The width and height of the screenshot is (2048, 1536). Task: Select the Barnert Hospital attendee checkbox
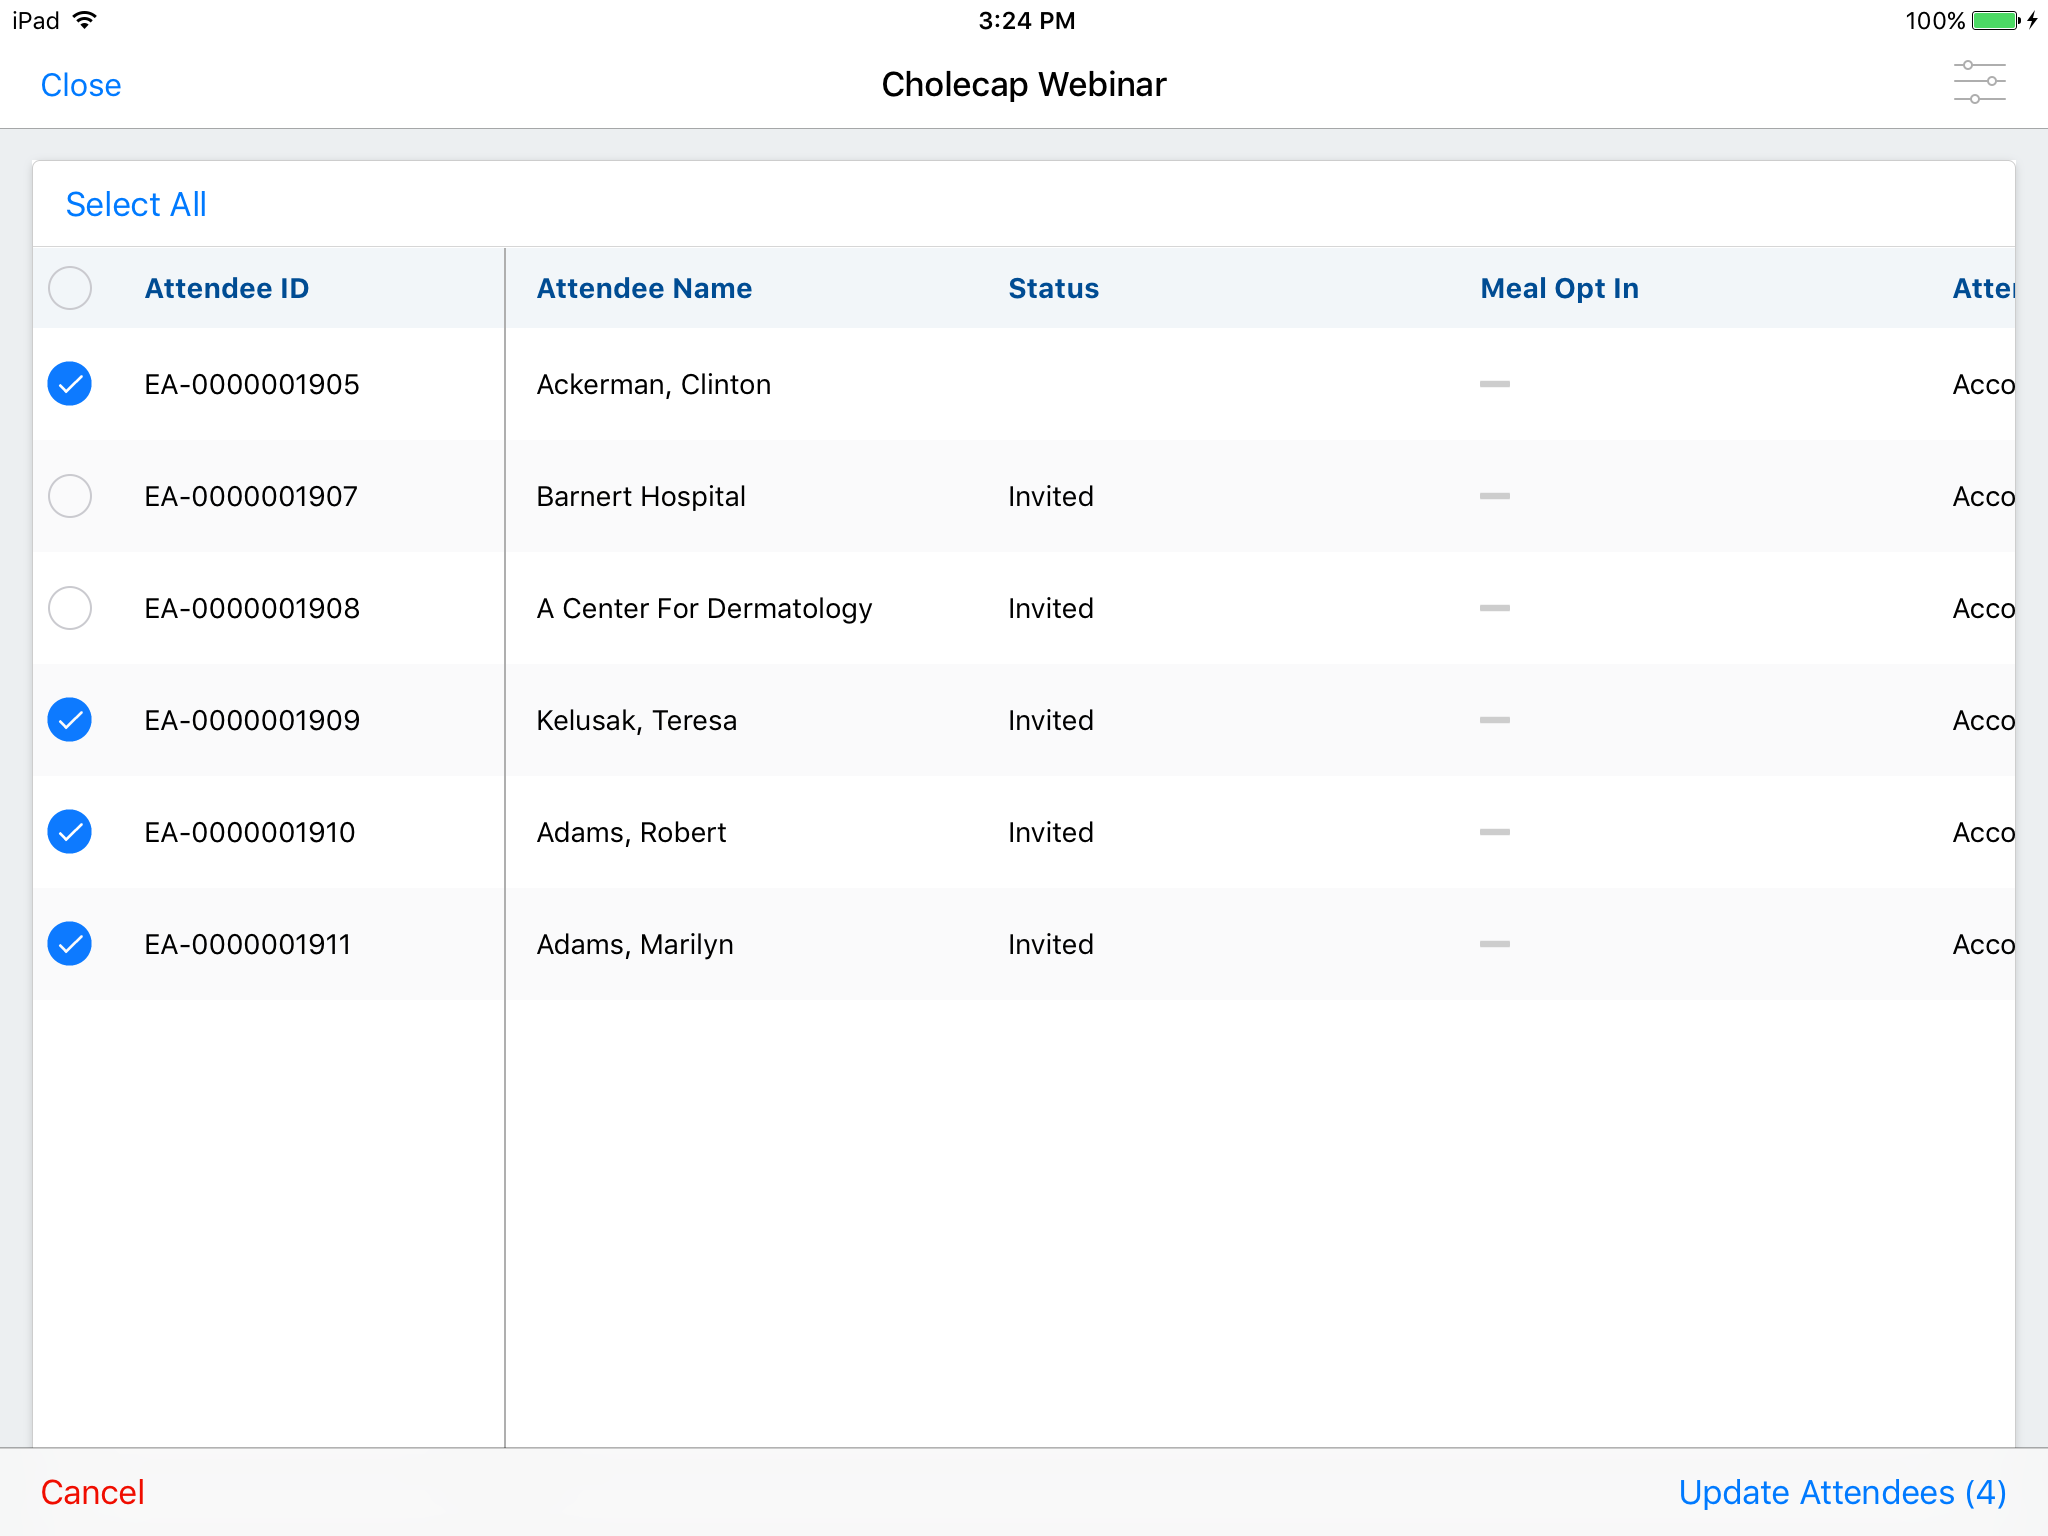(x=70, y=496)
